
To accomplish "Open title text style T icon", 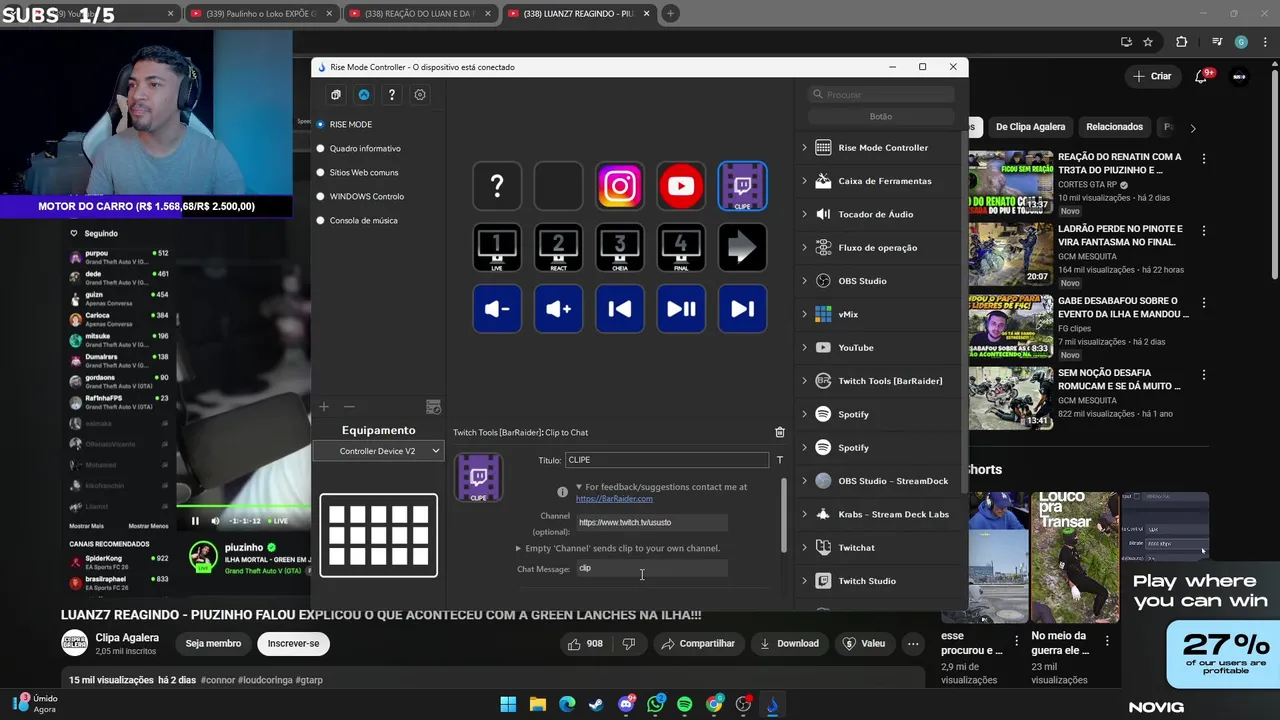I will pyautogui.click(x=780, y=460).
